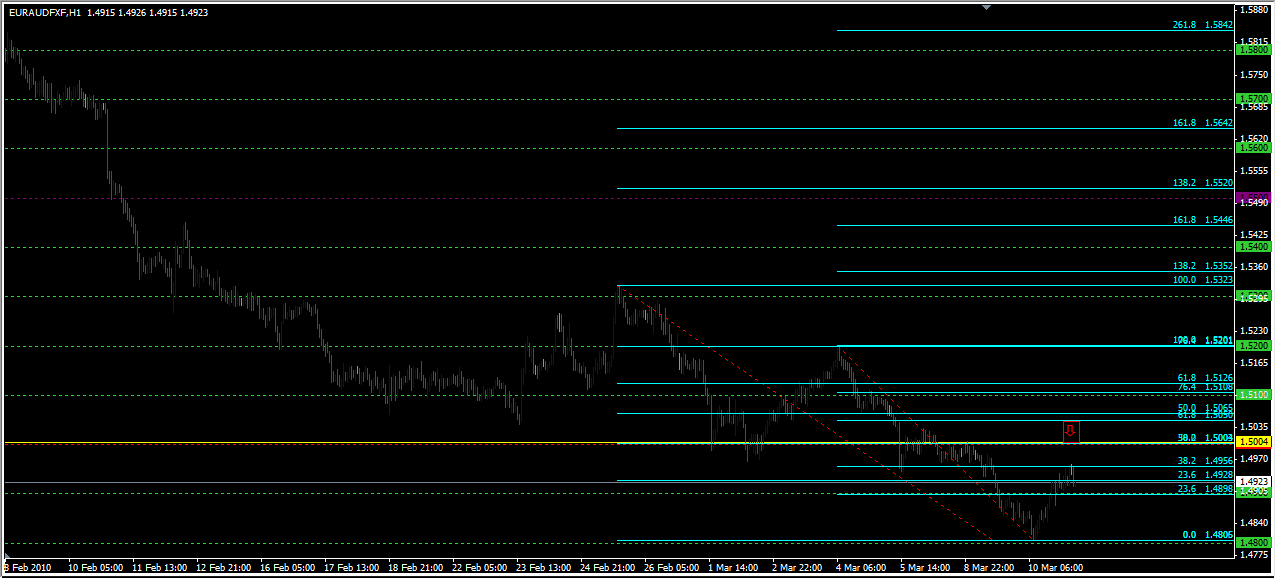The height and width of the screenshot is (578, 1275).
Task: Click the 1.4970 price scale value
Action: [x=1253, y=459]
